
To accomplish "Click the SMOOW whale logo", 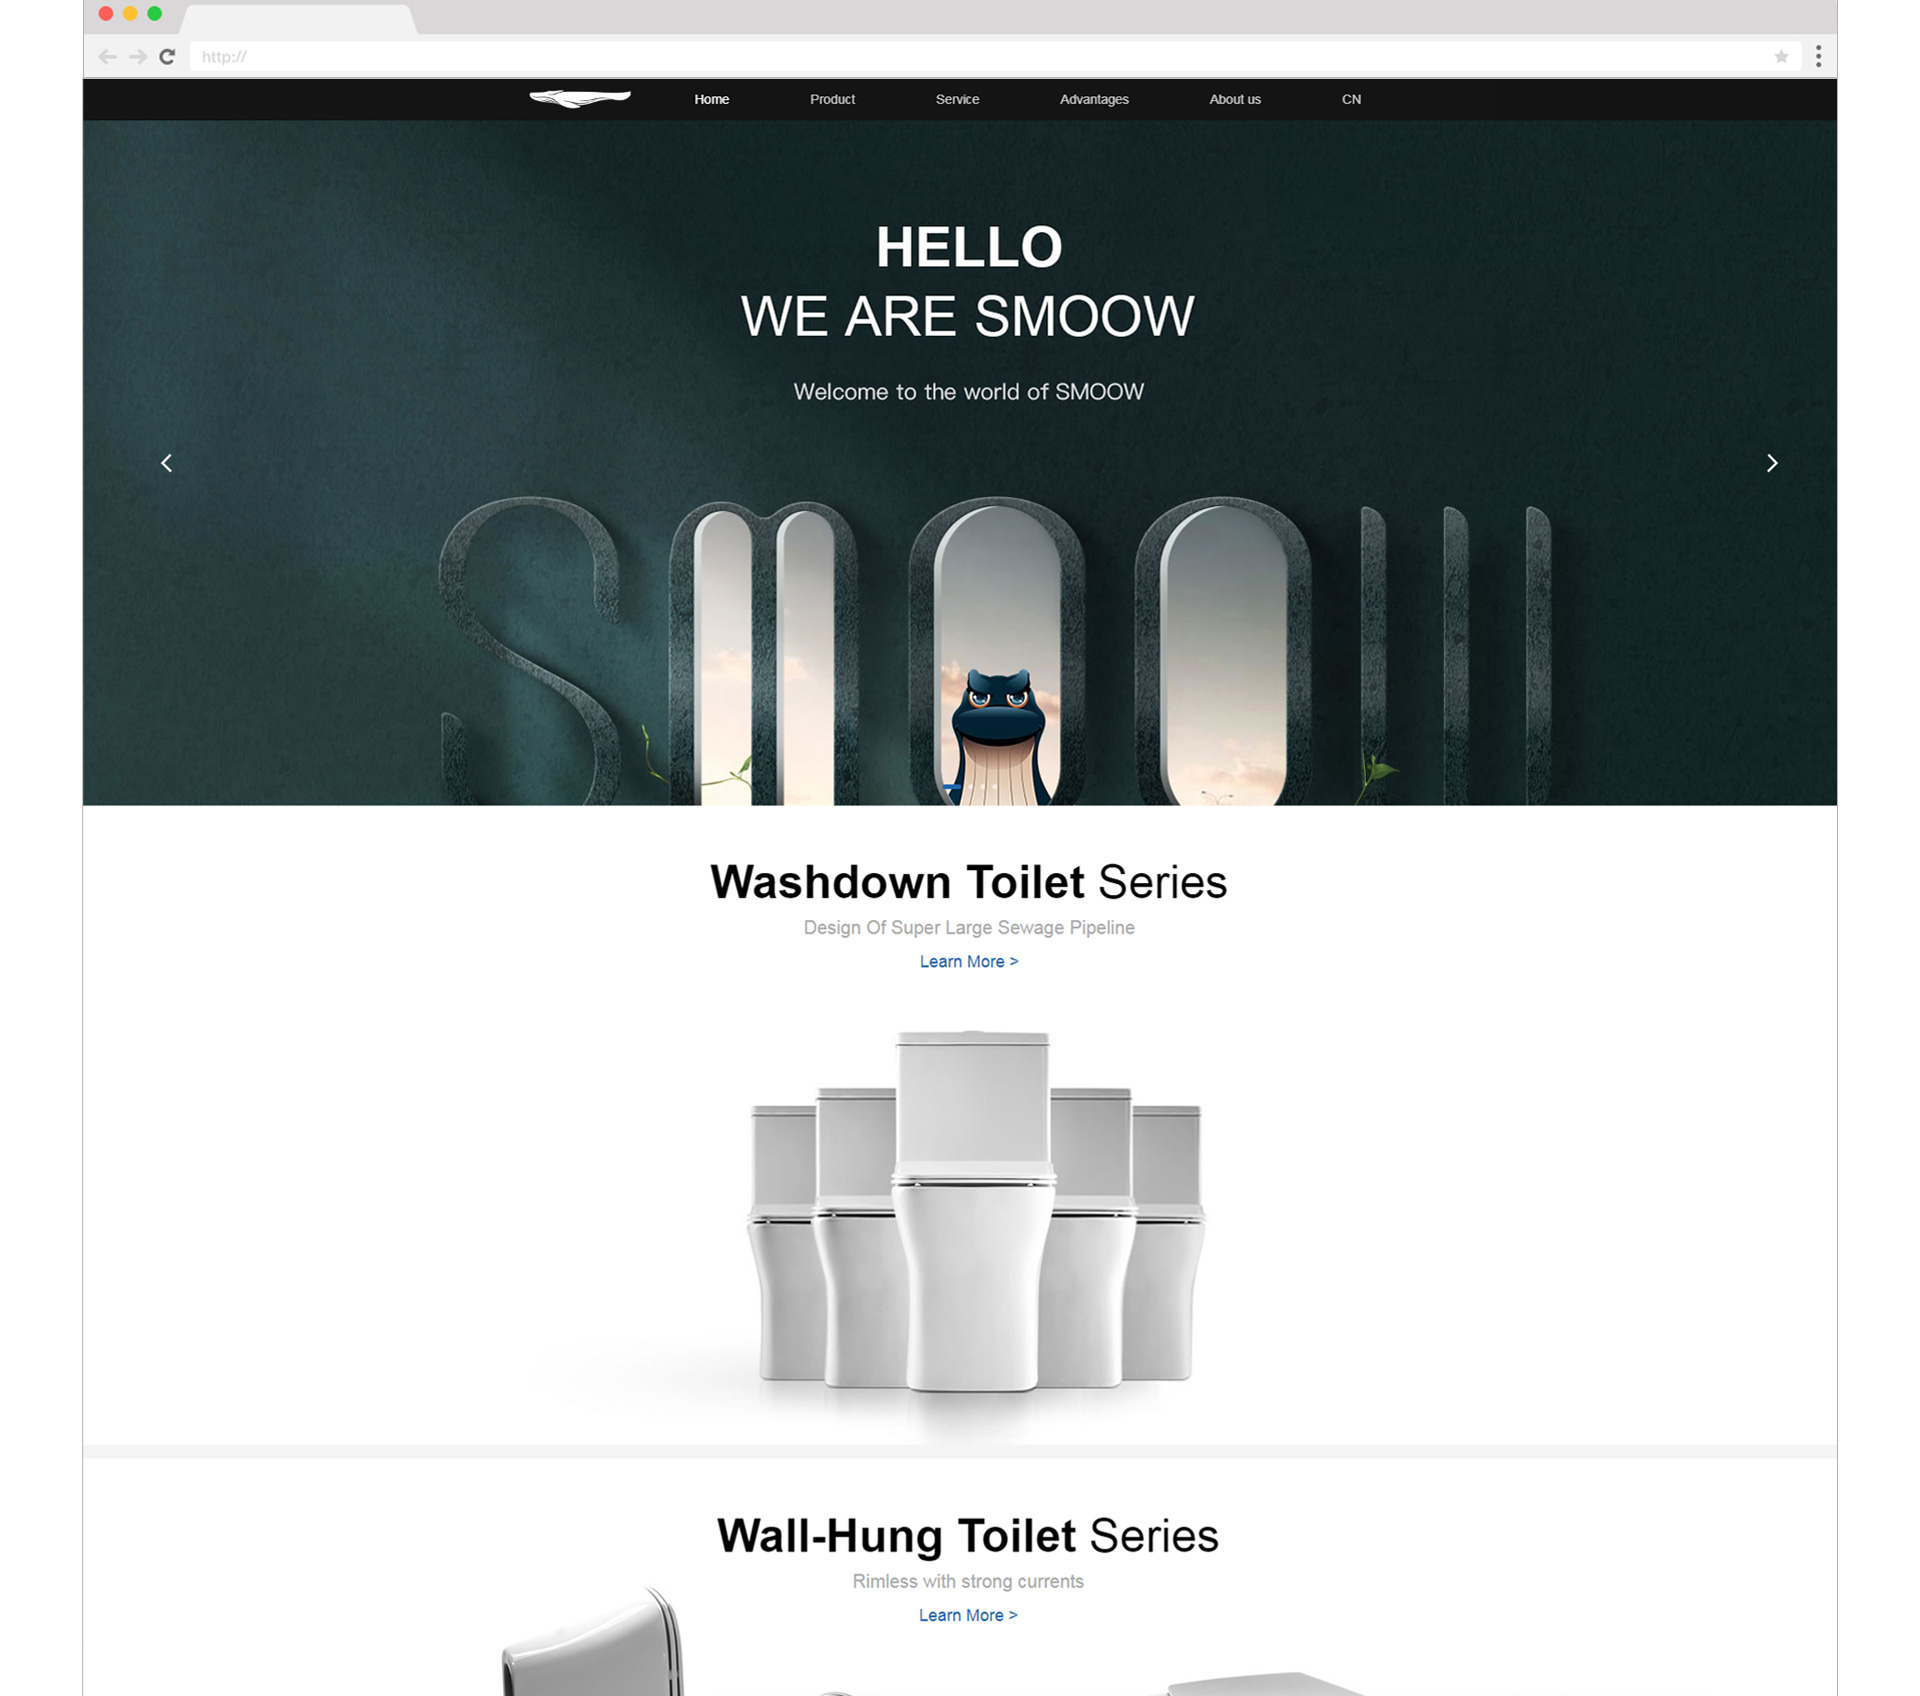I will coord(580,98).
